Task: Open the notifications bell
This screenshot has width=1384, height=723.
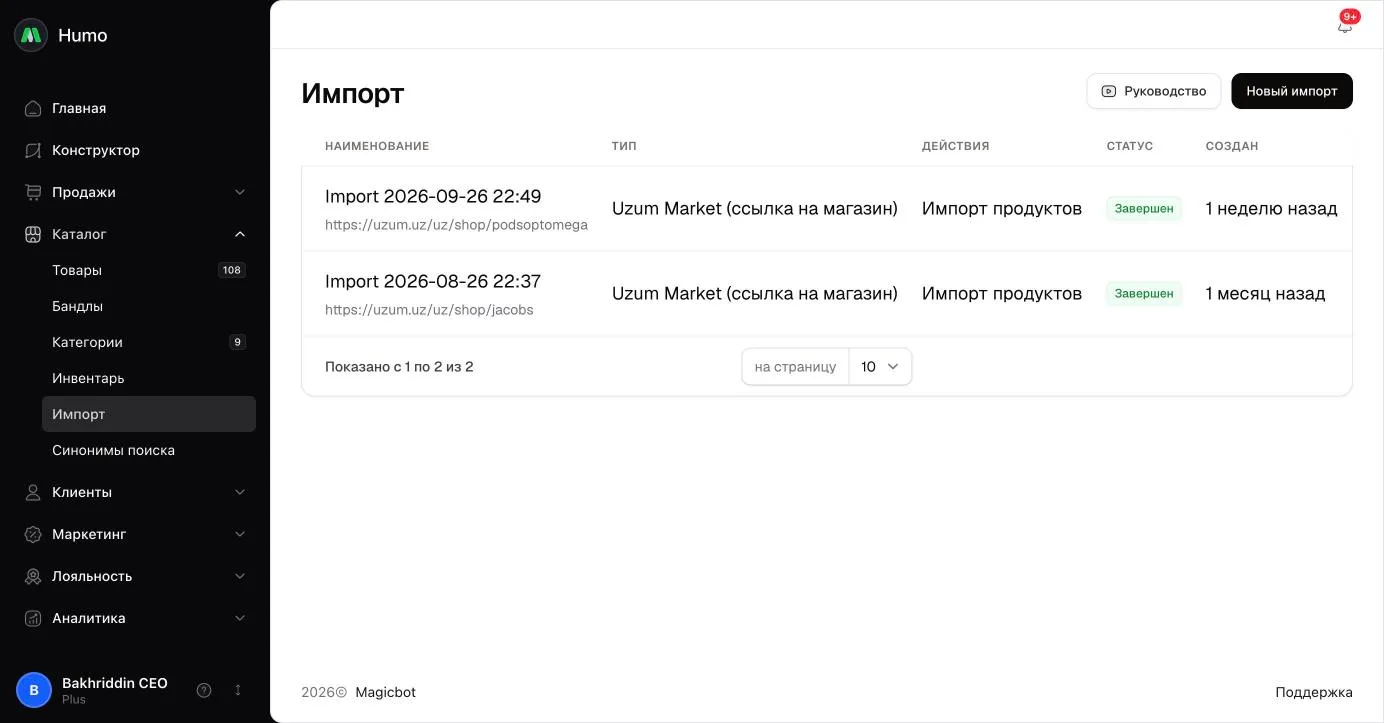Action: click(x=1345, y=26)
